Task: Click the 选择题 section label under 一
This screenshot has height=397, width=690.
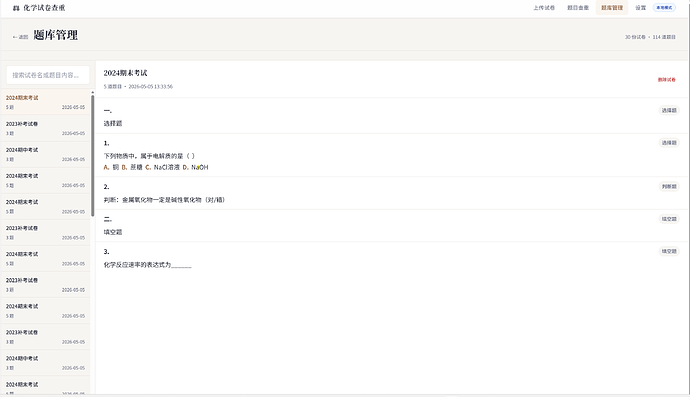Action: tap(113, 124)
